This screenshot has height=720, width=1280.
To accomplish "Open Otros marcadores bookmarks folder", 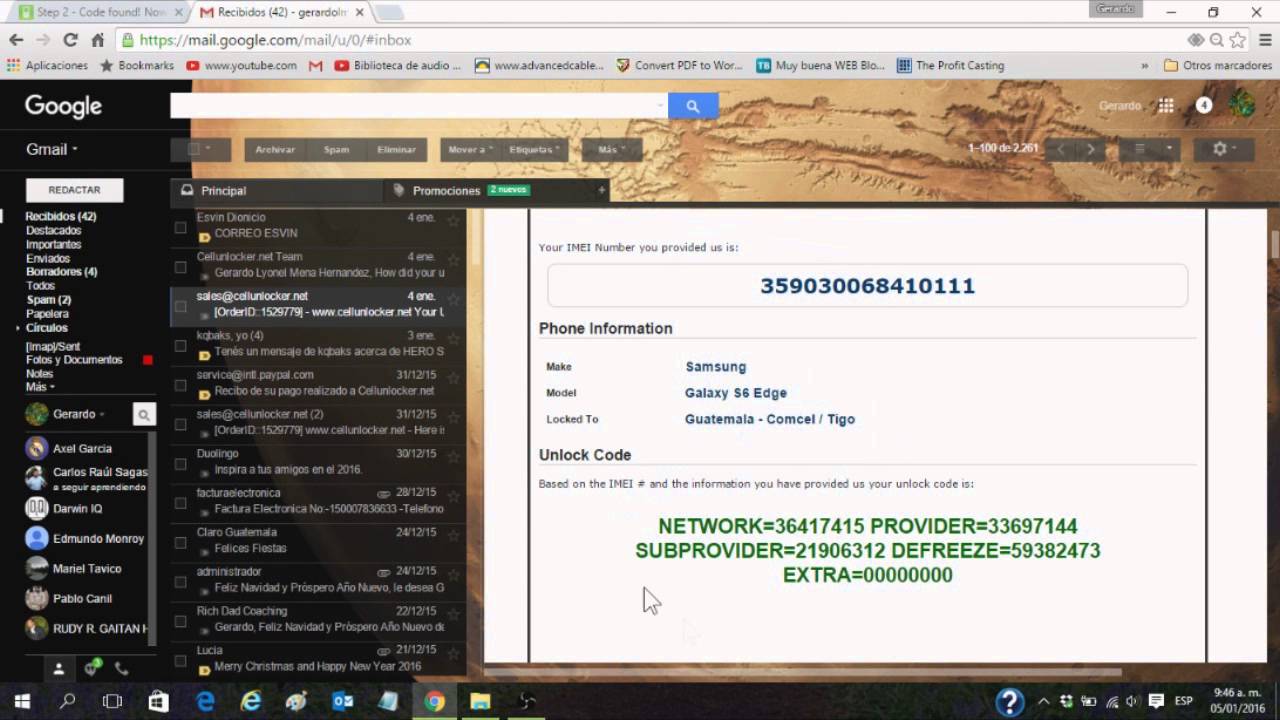I will [1216, 65].
